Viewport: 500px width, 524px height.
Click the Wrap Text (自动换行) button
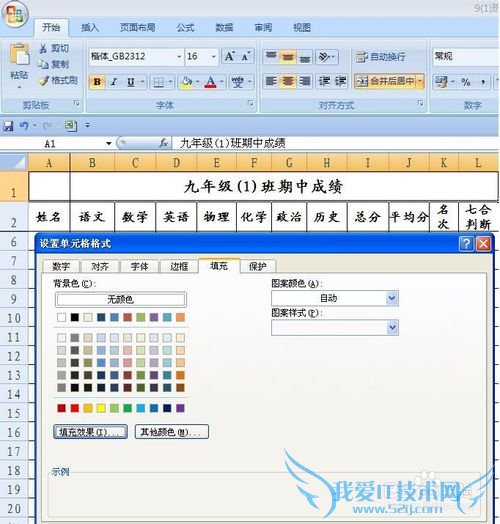381,57
